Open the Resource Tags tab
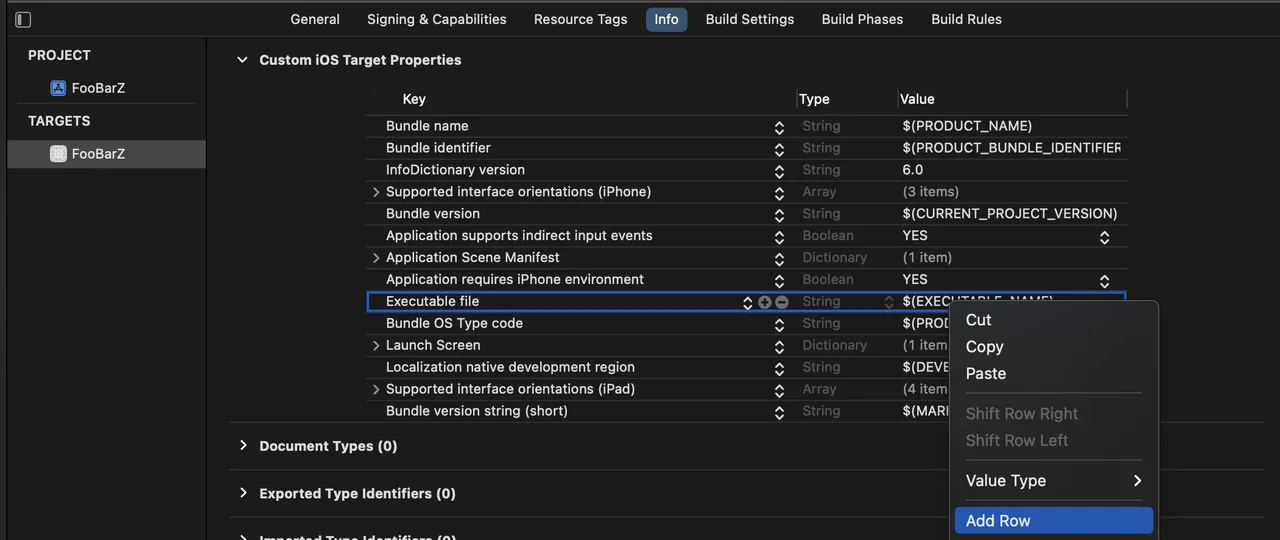Screen dimensions: 1280x540 tap(581, 19)
